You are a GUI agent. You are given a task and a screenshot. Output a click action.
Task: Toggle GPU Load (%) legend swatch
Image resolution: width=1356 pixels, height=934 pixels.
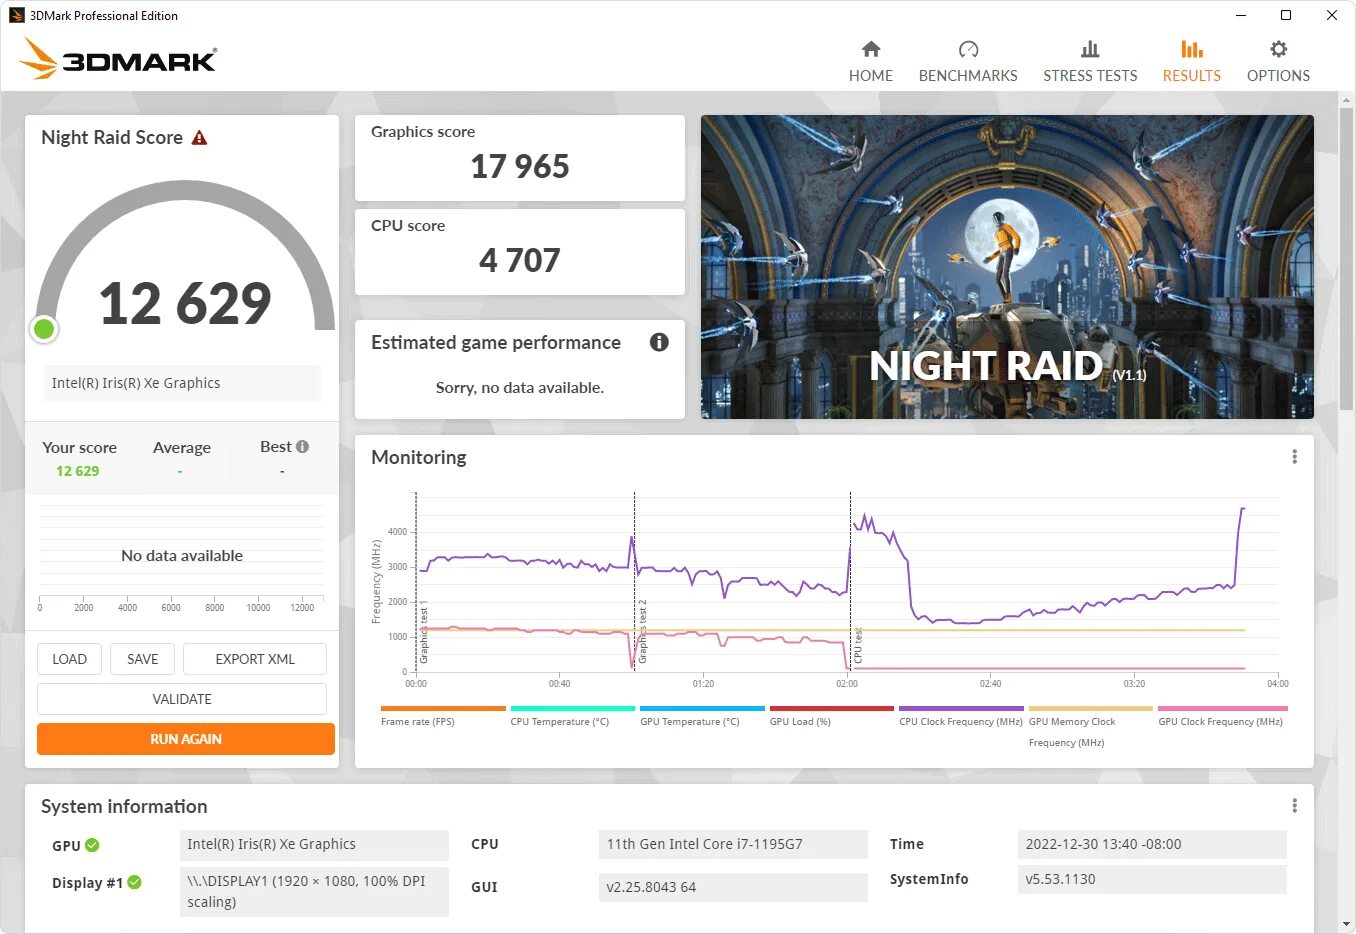point(831,708)
